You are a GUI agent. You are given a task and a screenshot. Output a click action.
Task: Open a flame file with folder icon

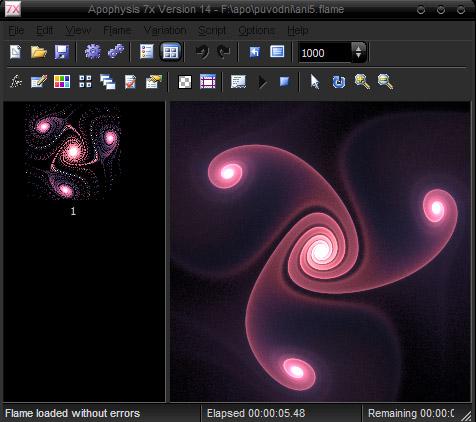tap(39, 52)
